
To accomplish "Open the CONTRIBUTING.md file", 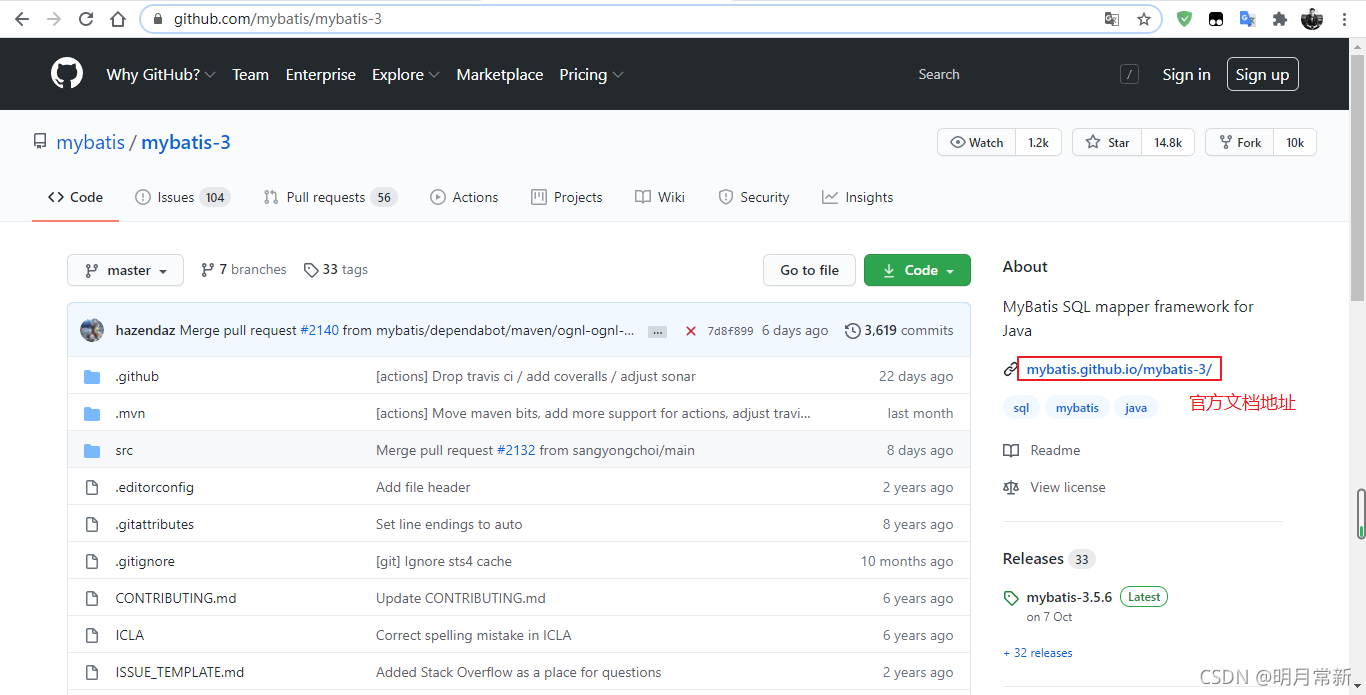I will tap(176, 599).
